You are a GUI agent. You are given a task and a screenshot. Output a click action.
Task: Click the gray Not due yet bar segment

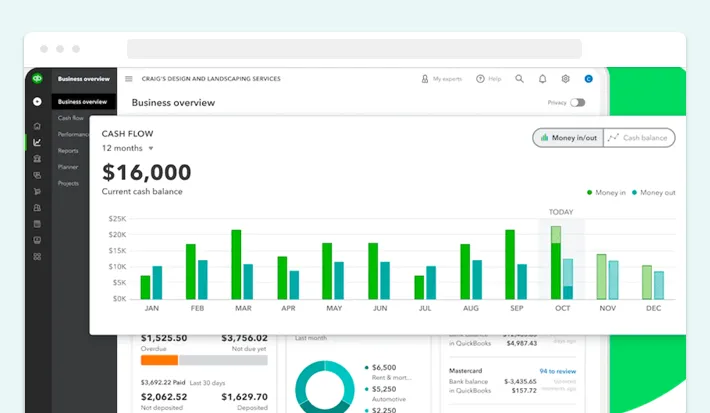[223, 360]
